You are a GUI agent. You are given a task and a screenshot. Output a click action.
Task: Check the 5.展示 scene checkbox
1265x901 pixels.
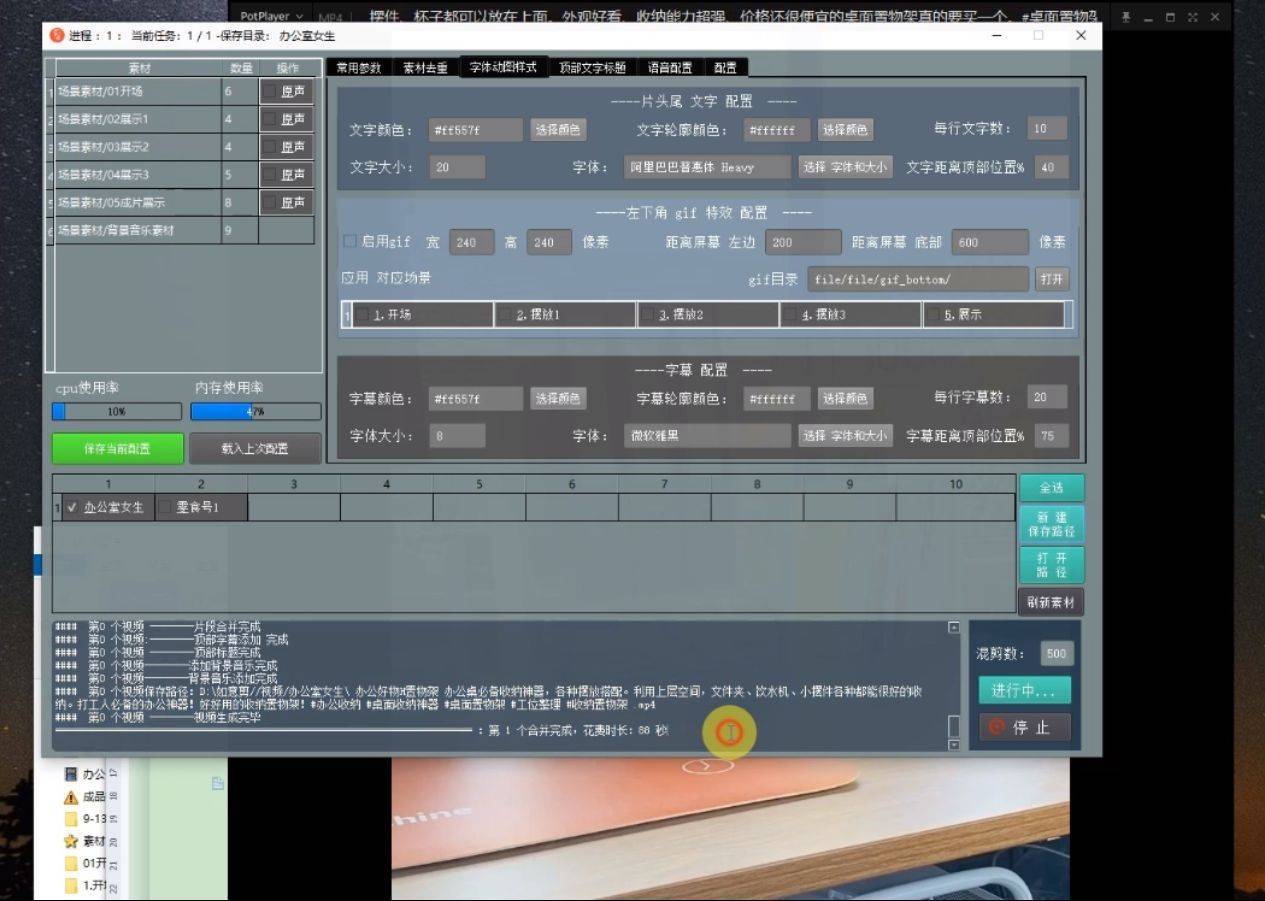[x=934, y=314]
